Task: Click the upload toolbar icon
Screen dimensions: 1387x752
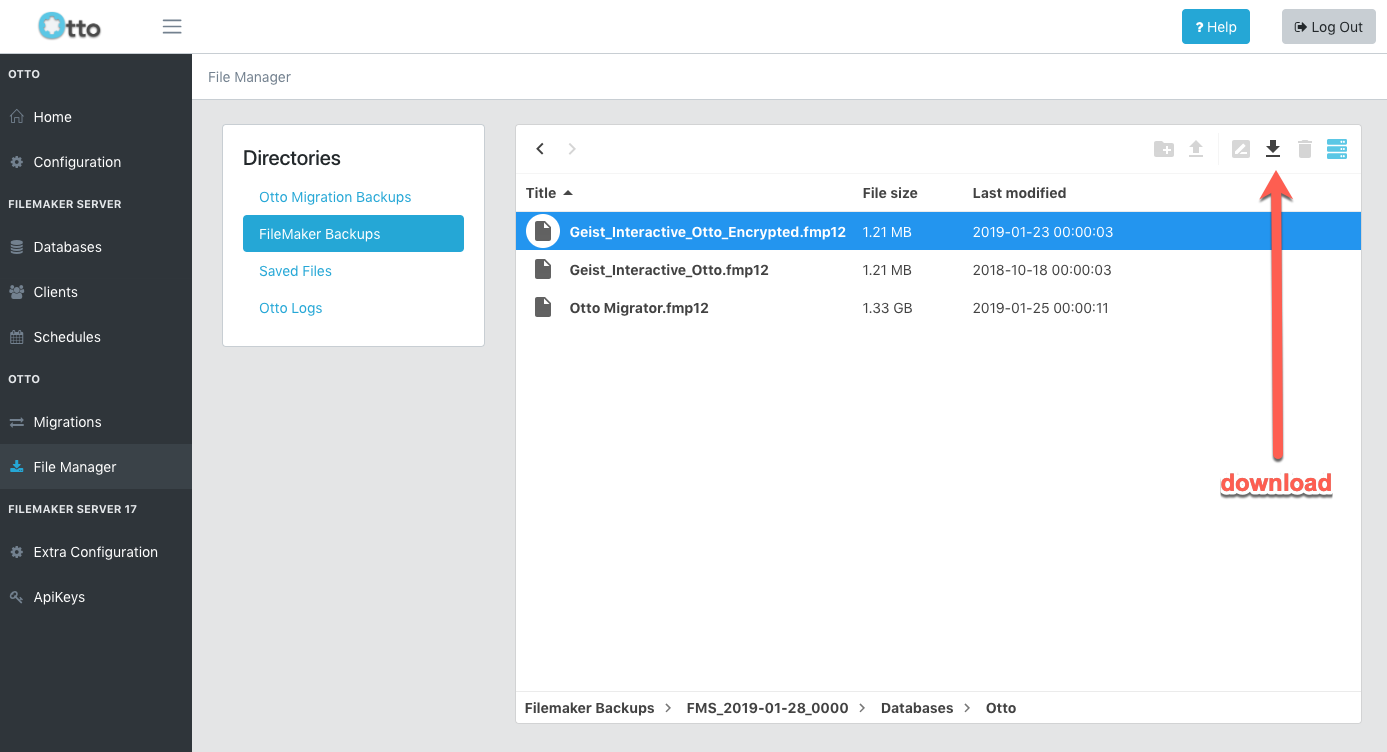Action: pyautogui.click(x=1196, y=149)
